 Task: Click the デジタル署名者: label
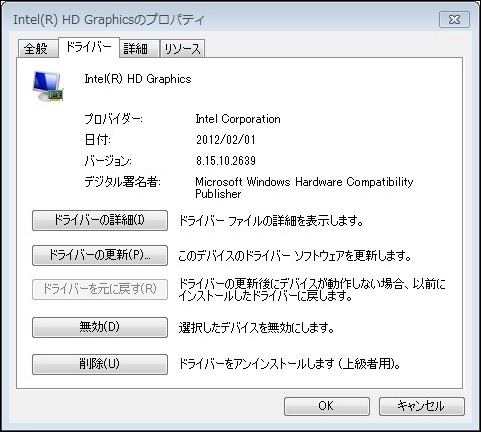click(x=122, y=182)
